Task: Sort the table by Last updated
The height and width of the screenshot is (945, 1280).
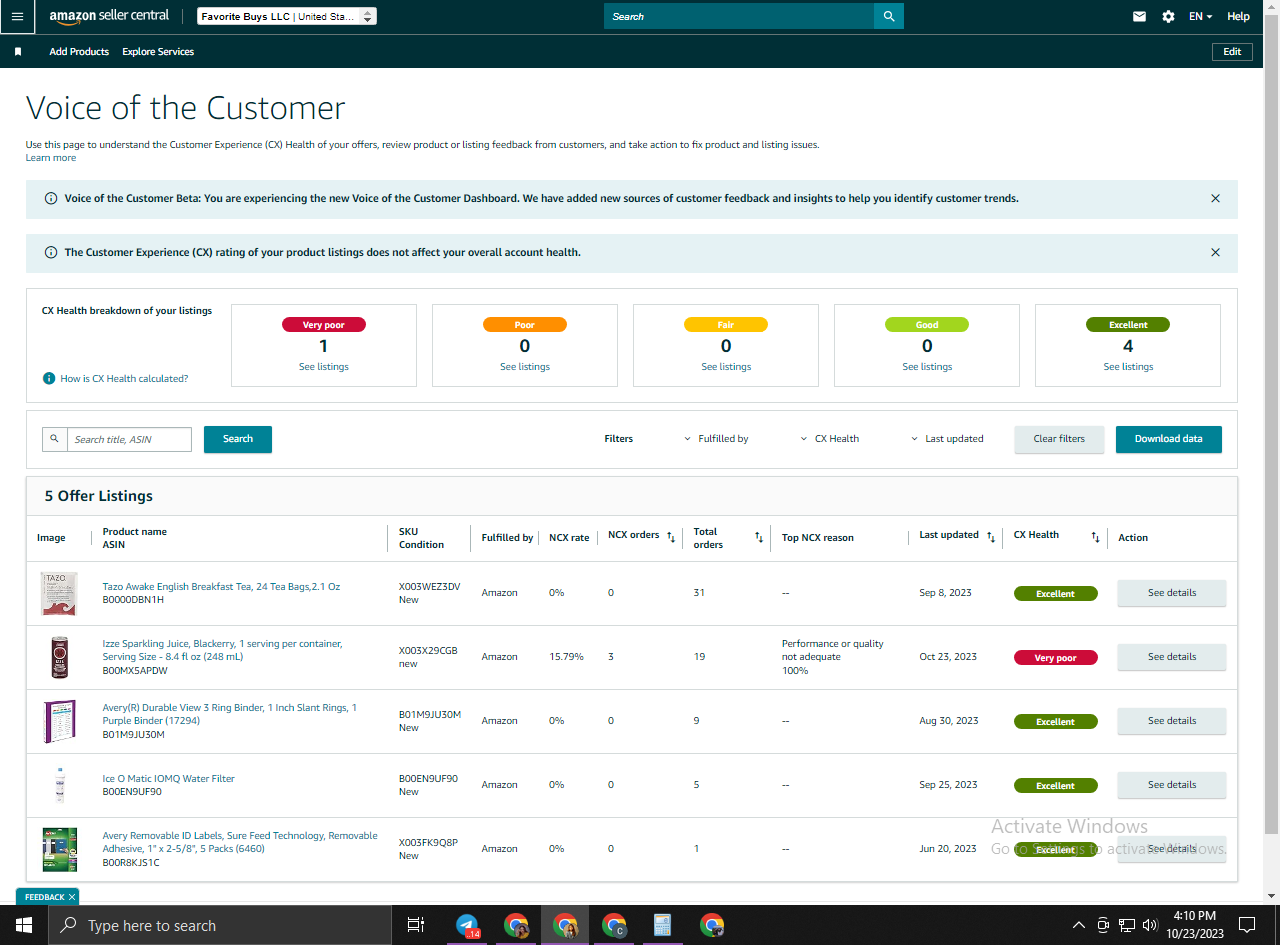Action: pos(991,536)
